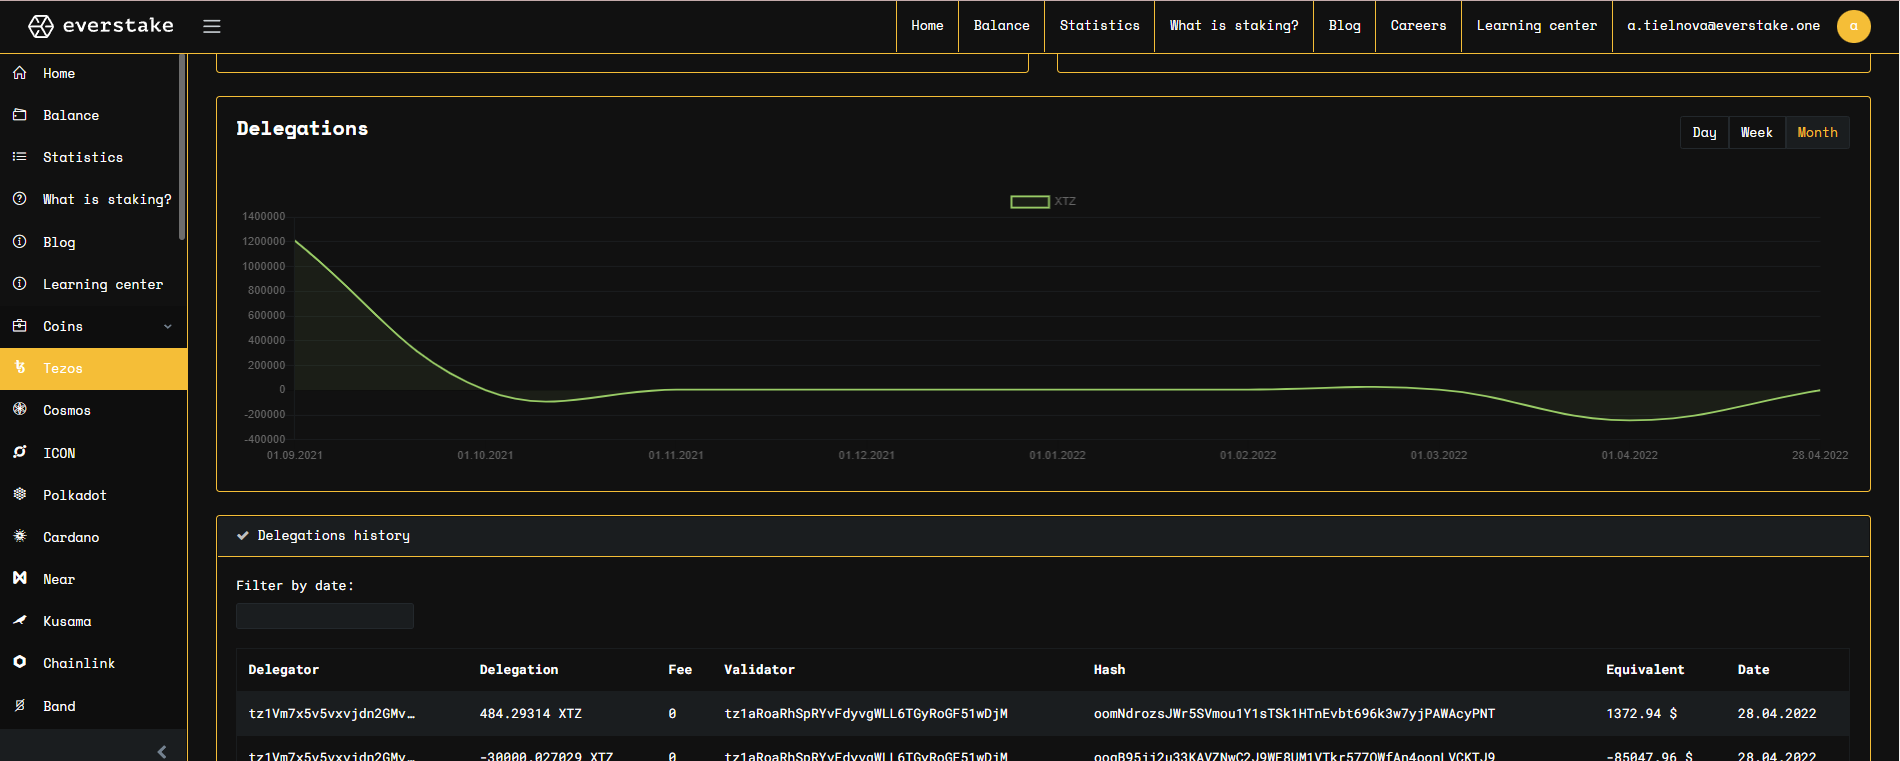Click the Cardano coin icon
Image resolution: width=1900 pixels, height=761 pixels.
(19, 537)
